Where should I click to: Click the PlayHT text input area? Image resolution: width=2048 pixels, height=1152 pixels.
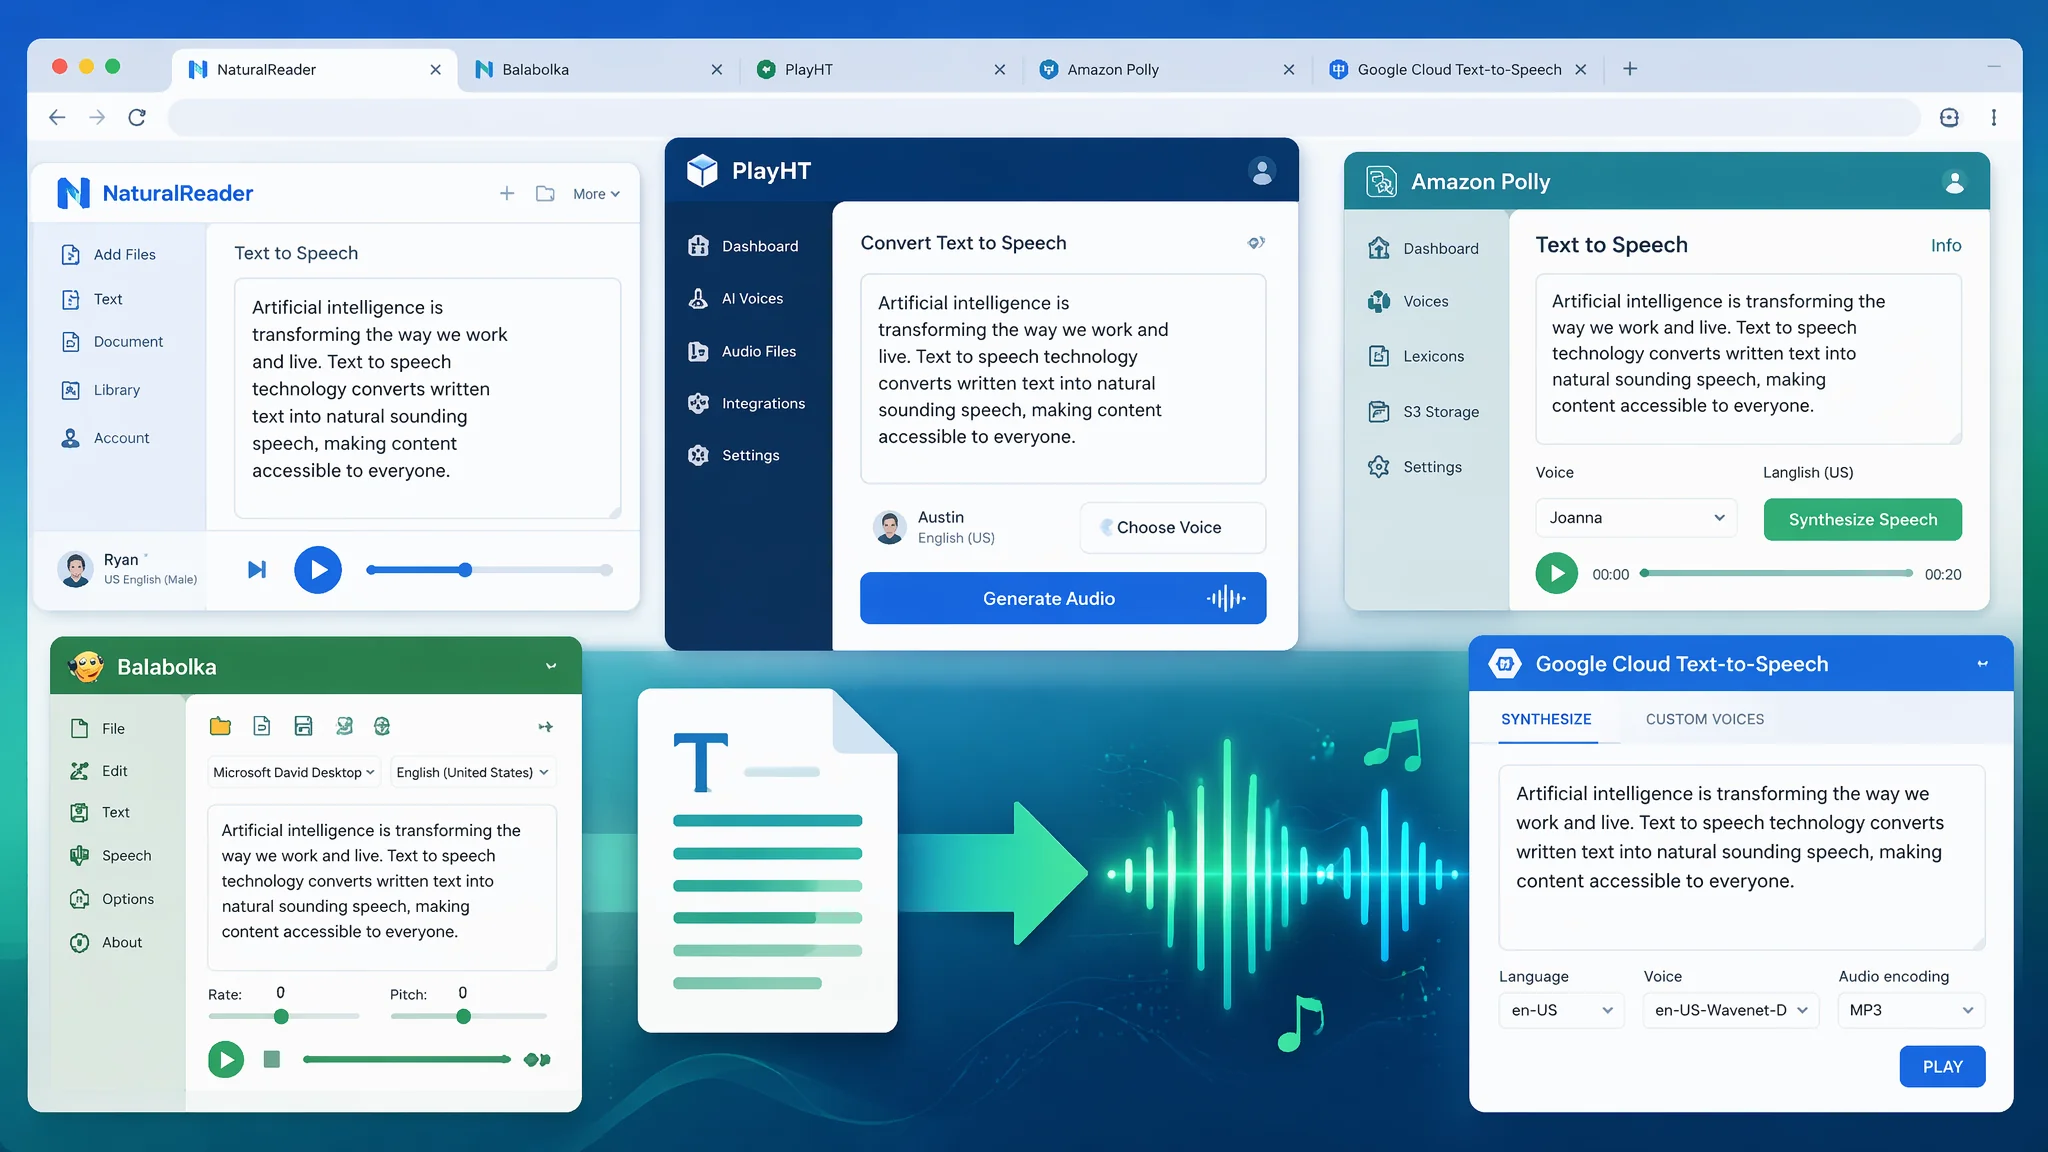(x=1063, y=379)
